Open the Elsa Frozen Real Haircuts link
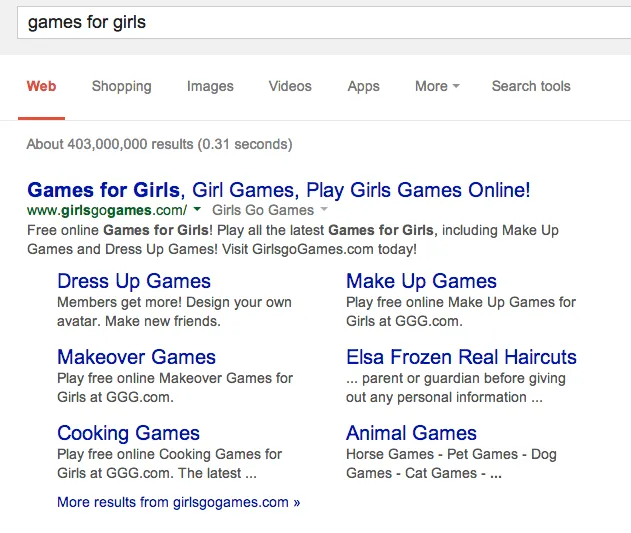The height and width of the screenshot is (533, 631). pos(461,357)
